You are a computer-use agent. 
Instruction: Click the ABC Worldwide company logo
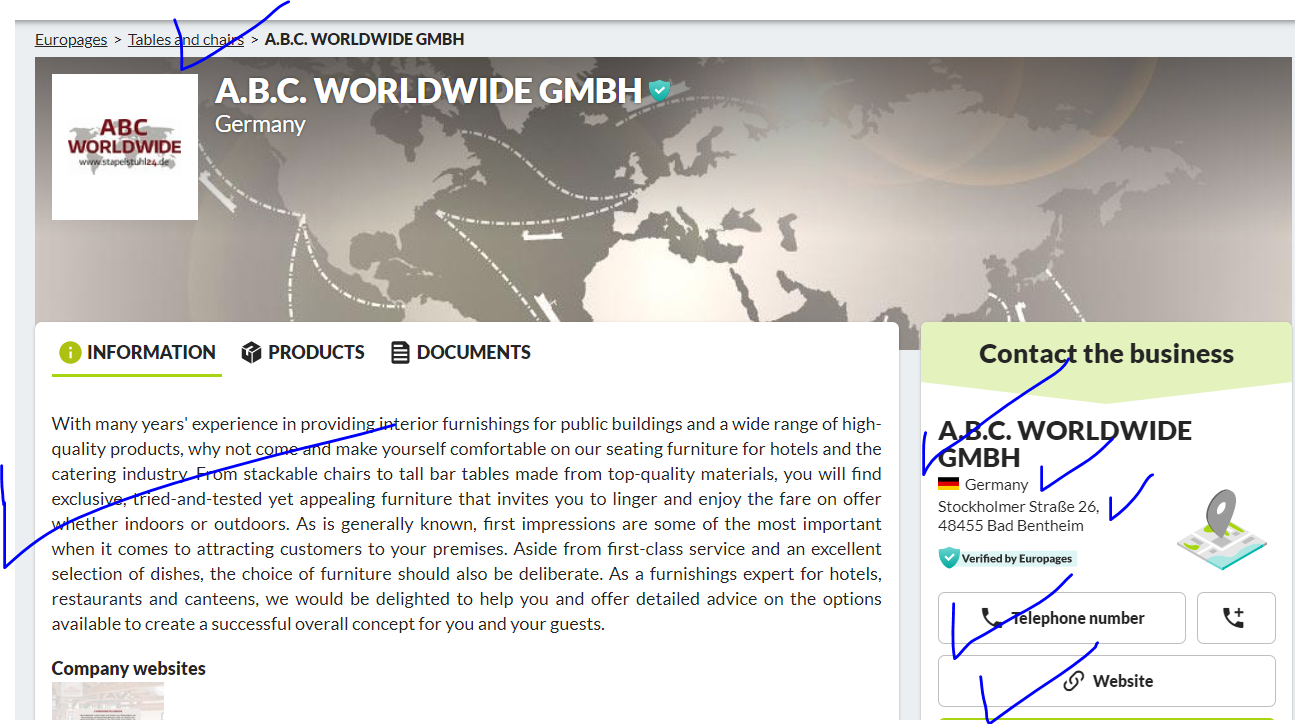[125, 147]
